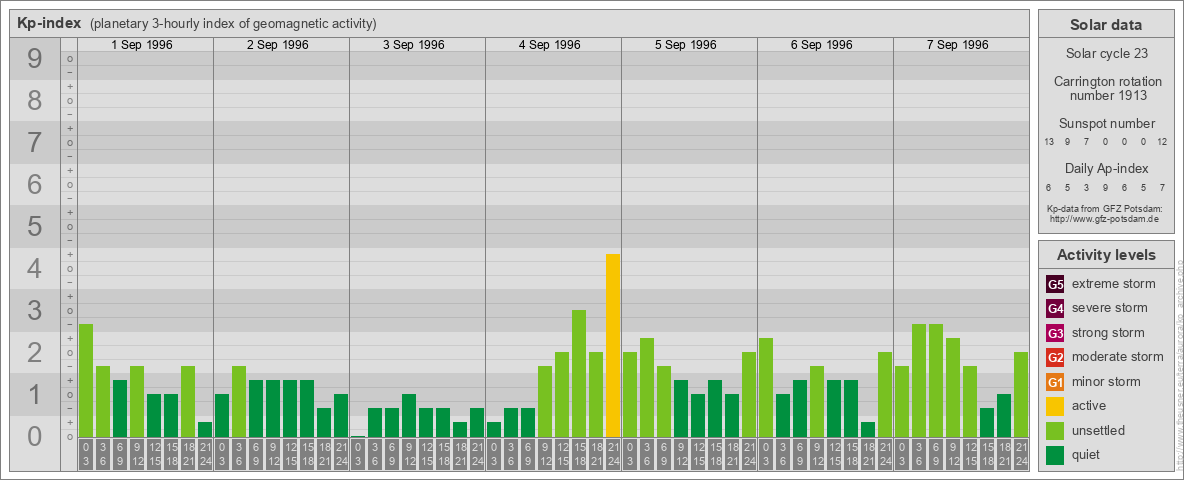Click the G4 severe storm badge
Image resolution: width=1184 pixels, height=480 pixels.
click(x=1055, y=309)
